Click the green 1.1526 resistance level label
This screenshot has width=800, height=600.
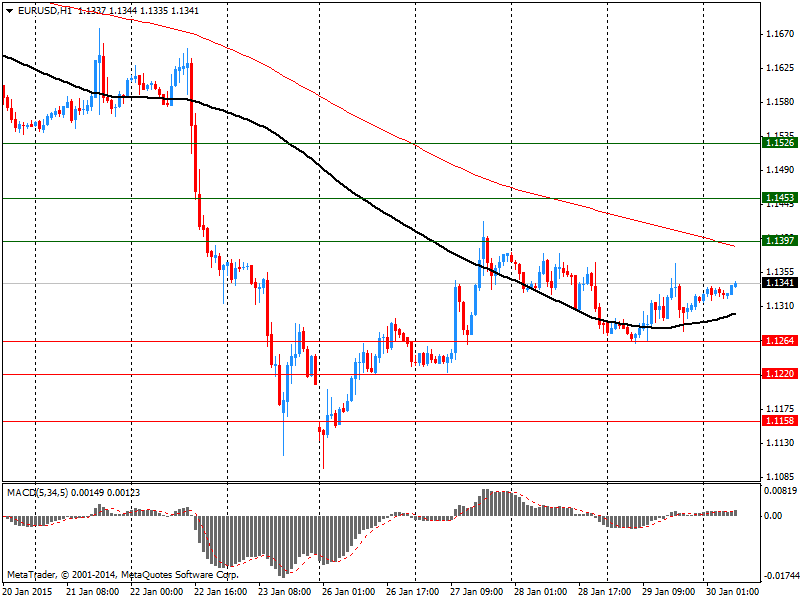(780, 143)
